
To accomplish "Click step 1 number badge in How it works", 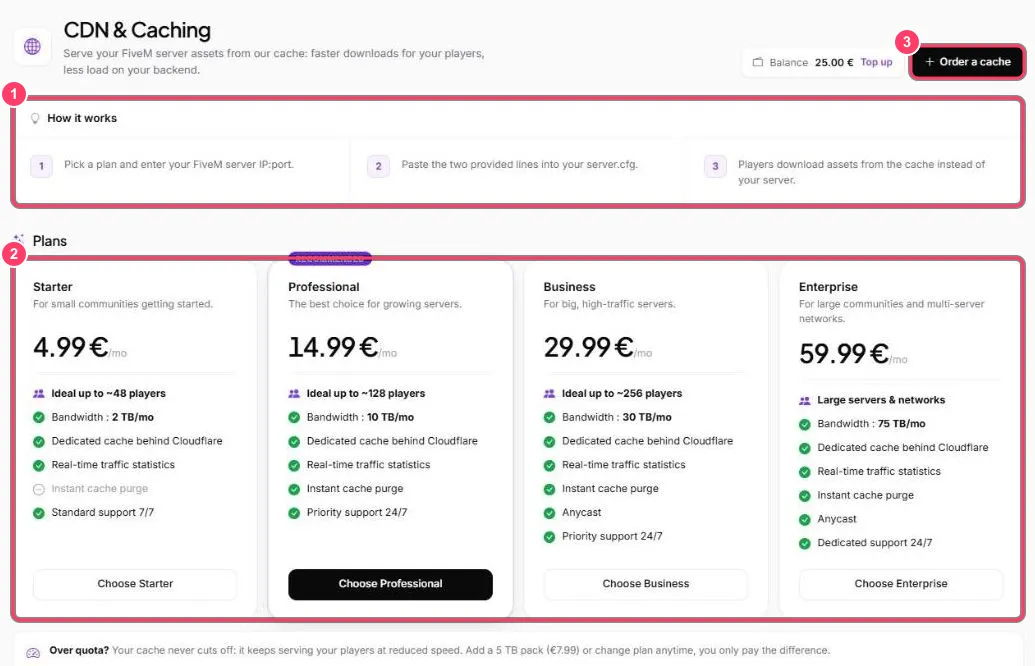I will click(x=42, y=166).
